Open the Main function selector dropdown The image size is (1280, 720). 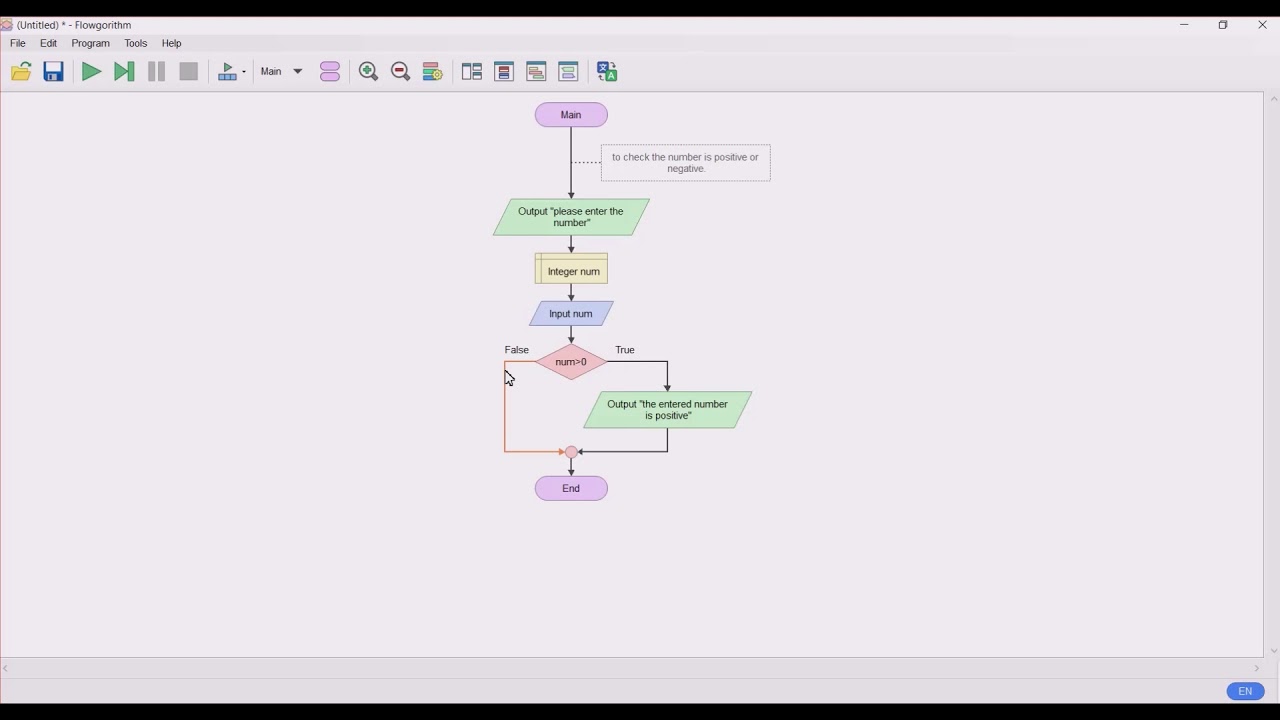[281, 71]
